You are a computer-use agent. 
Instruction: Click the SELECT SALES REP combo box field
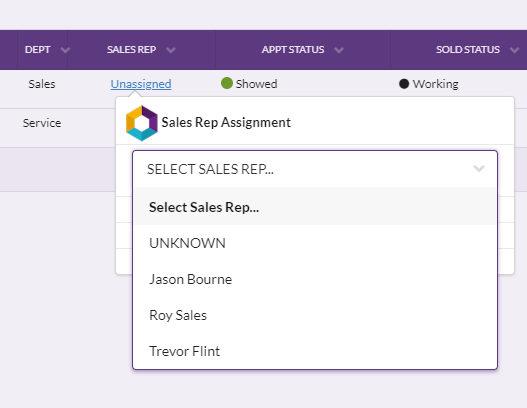pyautogui.click(x=315, y=169)
